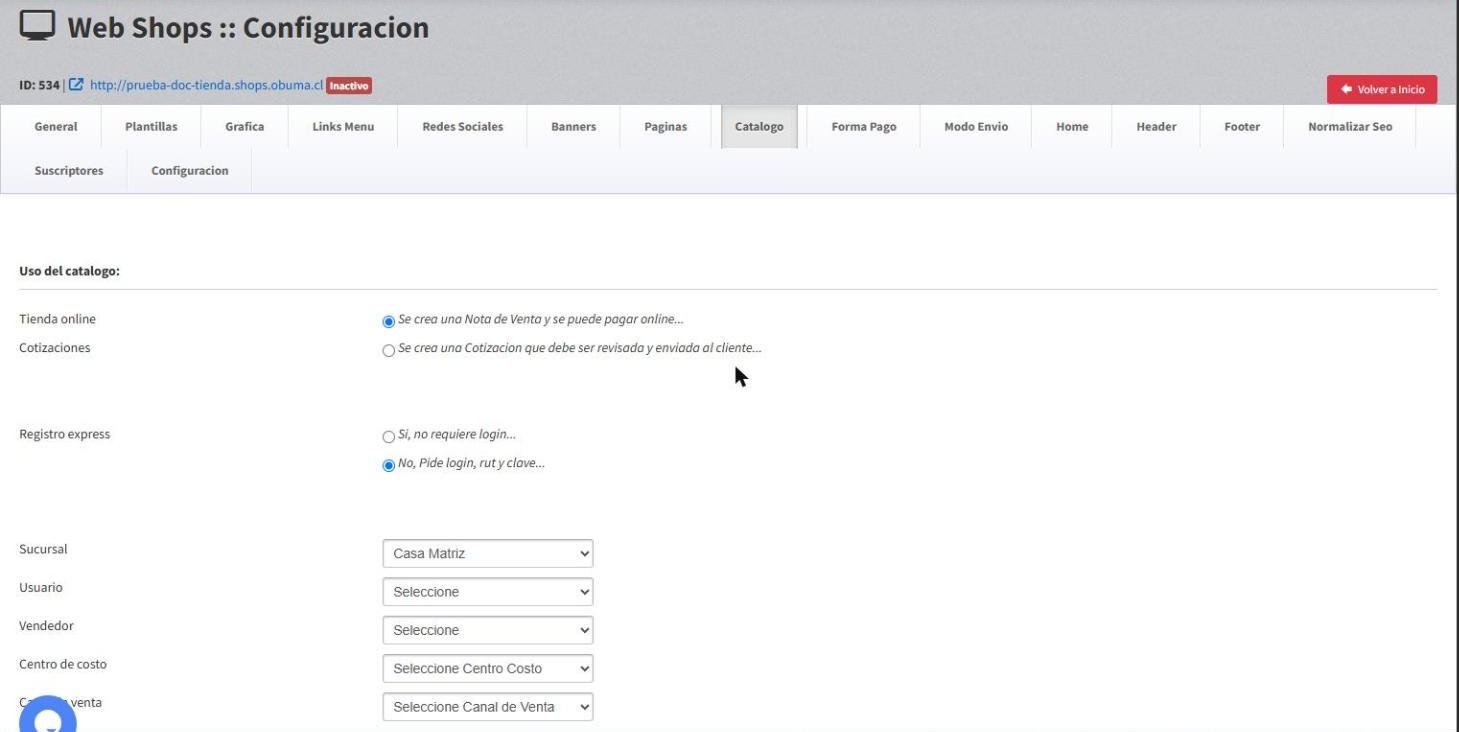Viewport: 1459px width, 732px height.
Task: Open the Footer tab
Action: tap(1242, 127)
